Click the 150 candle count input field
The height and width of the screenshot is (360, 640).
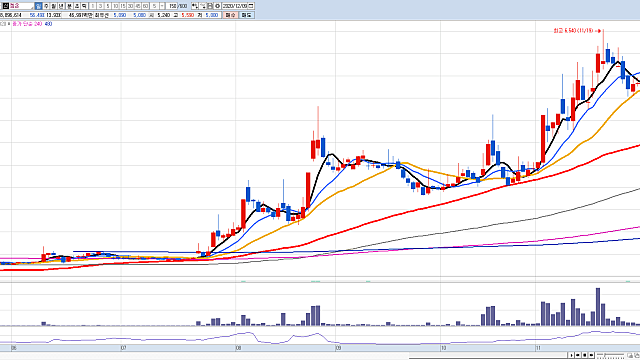[172, 6]
